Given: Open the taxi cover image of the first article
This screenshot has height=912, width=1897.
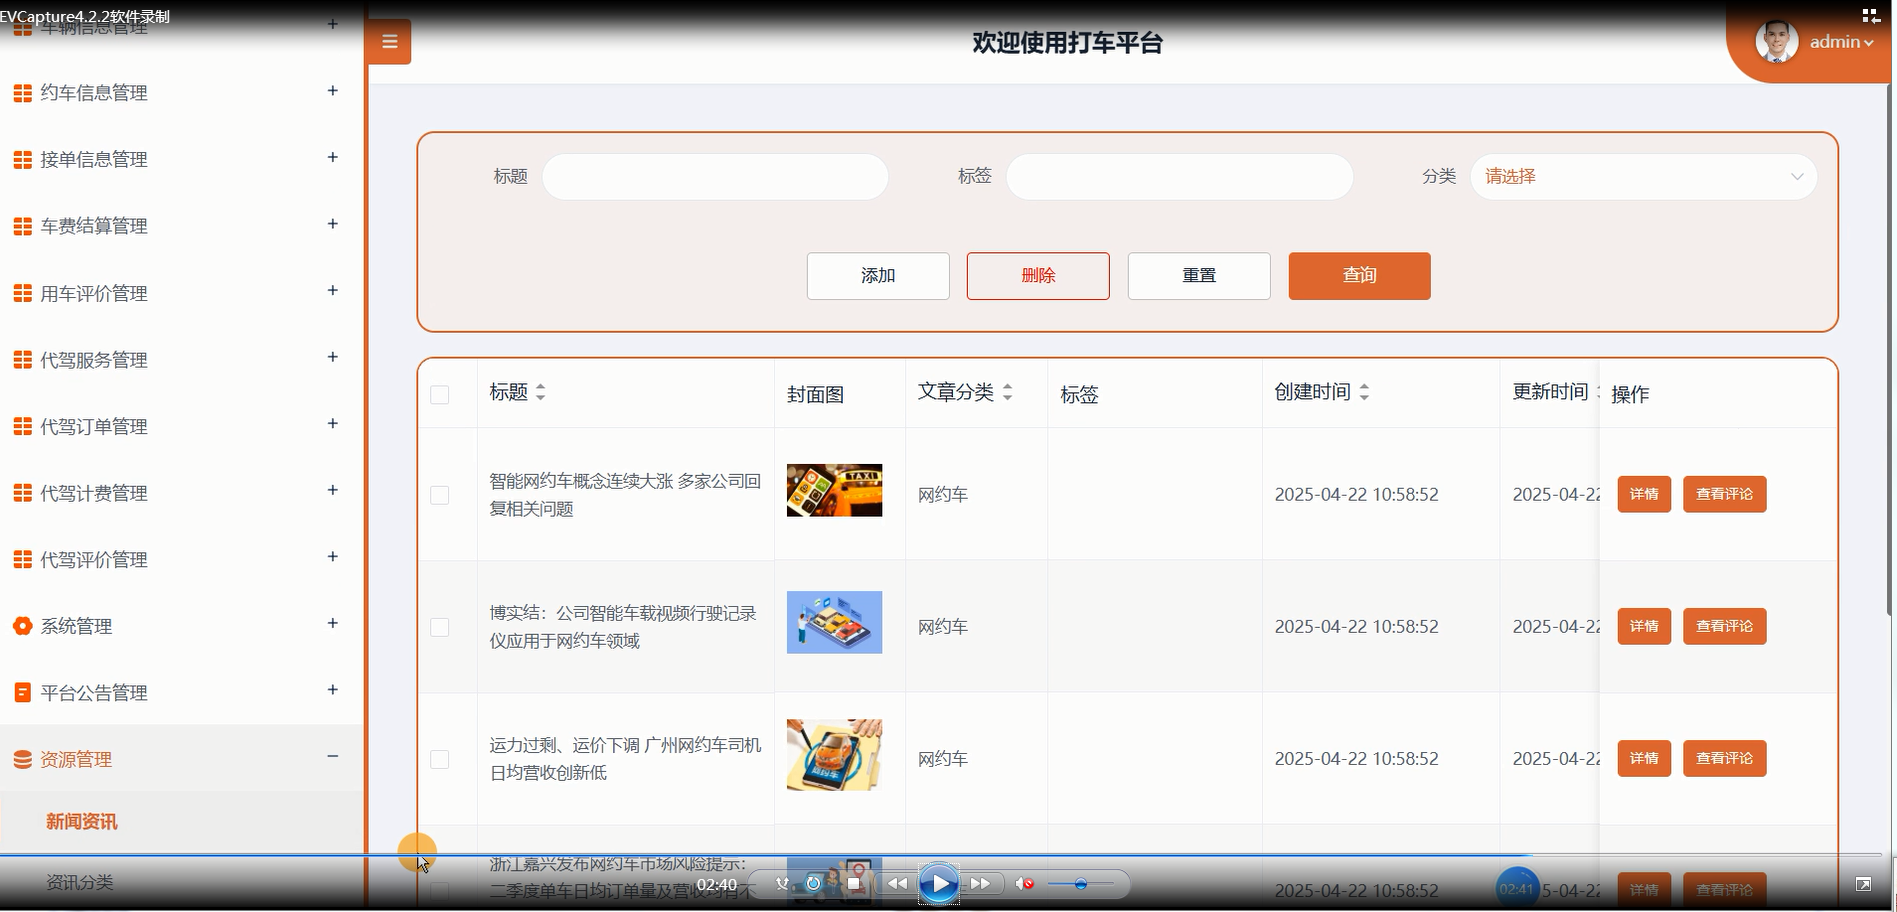Looking at the screenshot, I should click(834, 490).
